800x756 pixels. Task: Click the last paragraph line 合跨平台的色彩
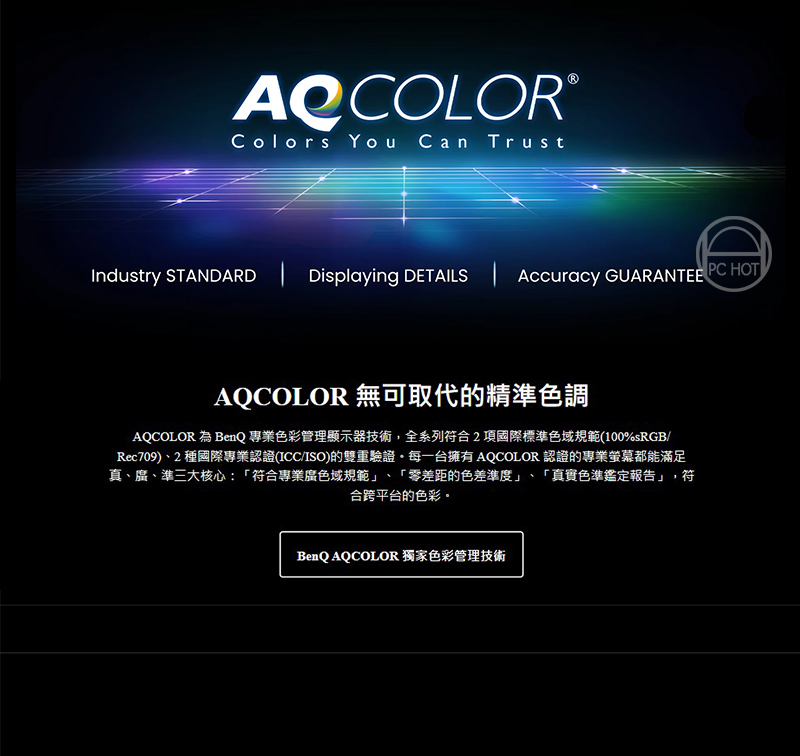(x=401, y=495)
